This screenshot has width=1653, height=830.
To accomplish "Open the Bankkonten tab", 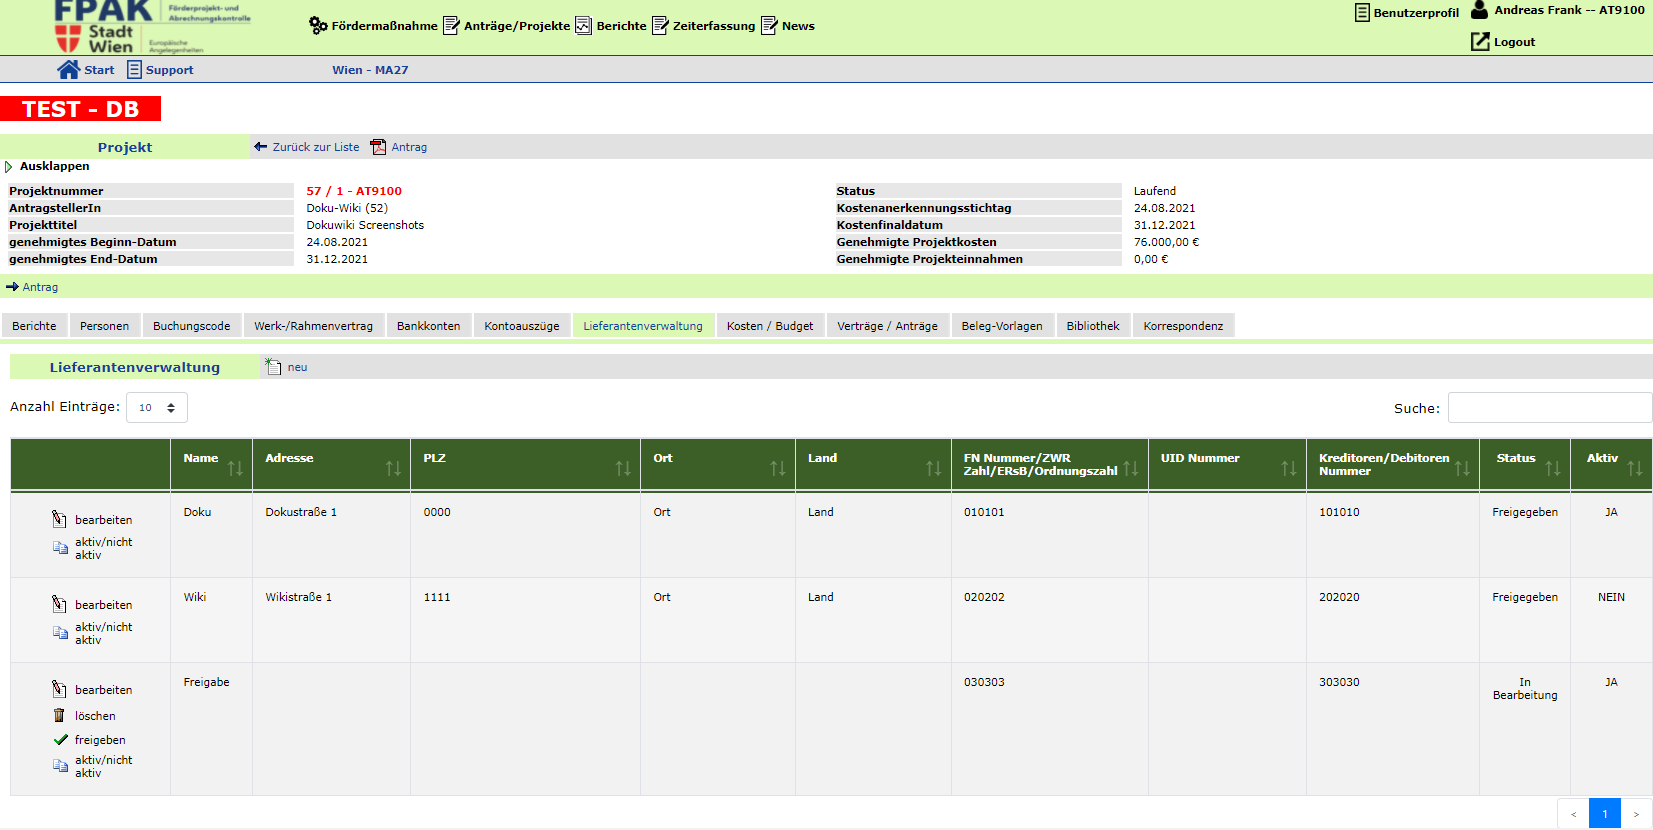I will [x=428, y=326].
